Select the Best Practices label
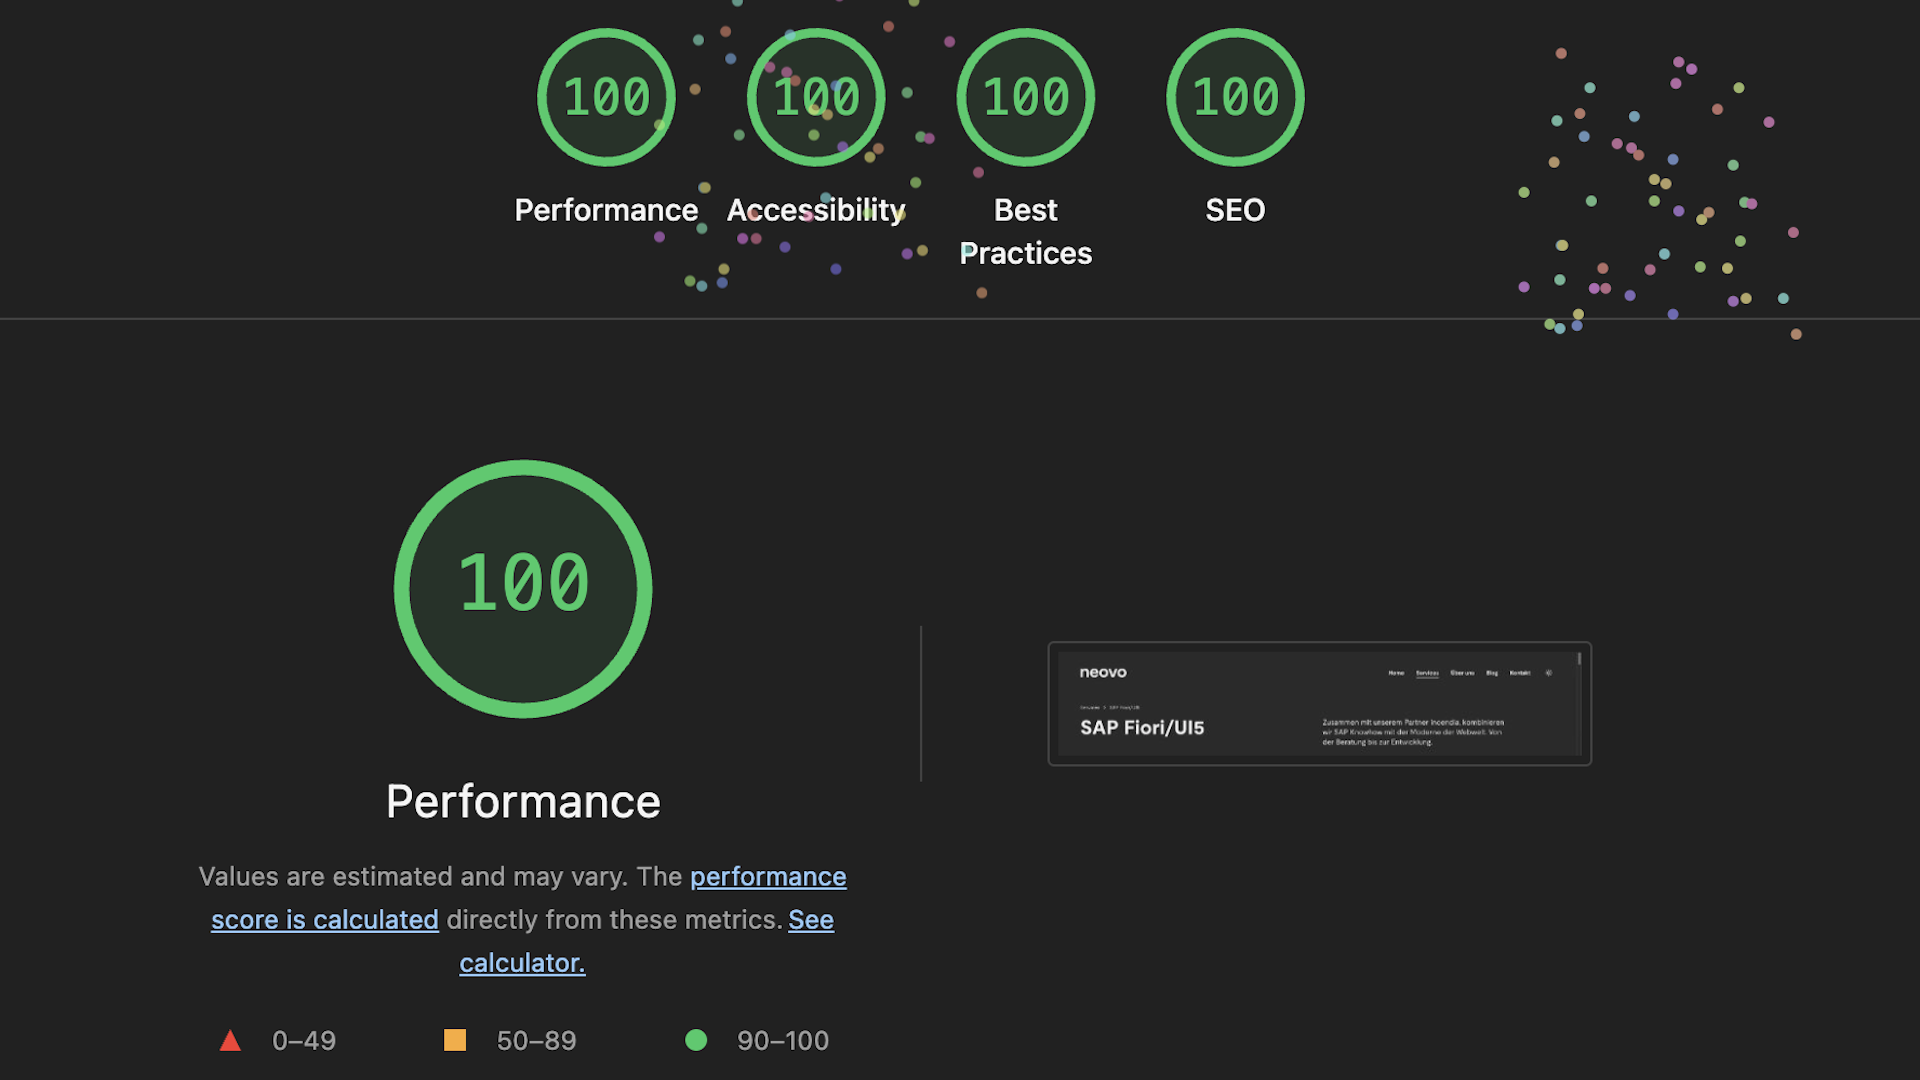 click(x=1026, y=232)
